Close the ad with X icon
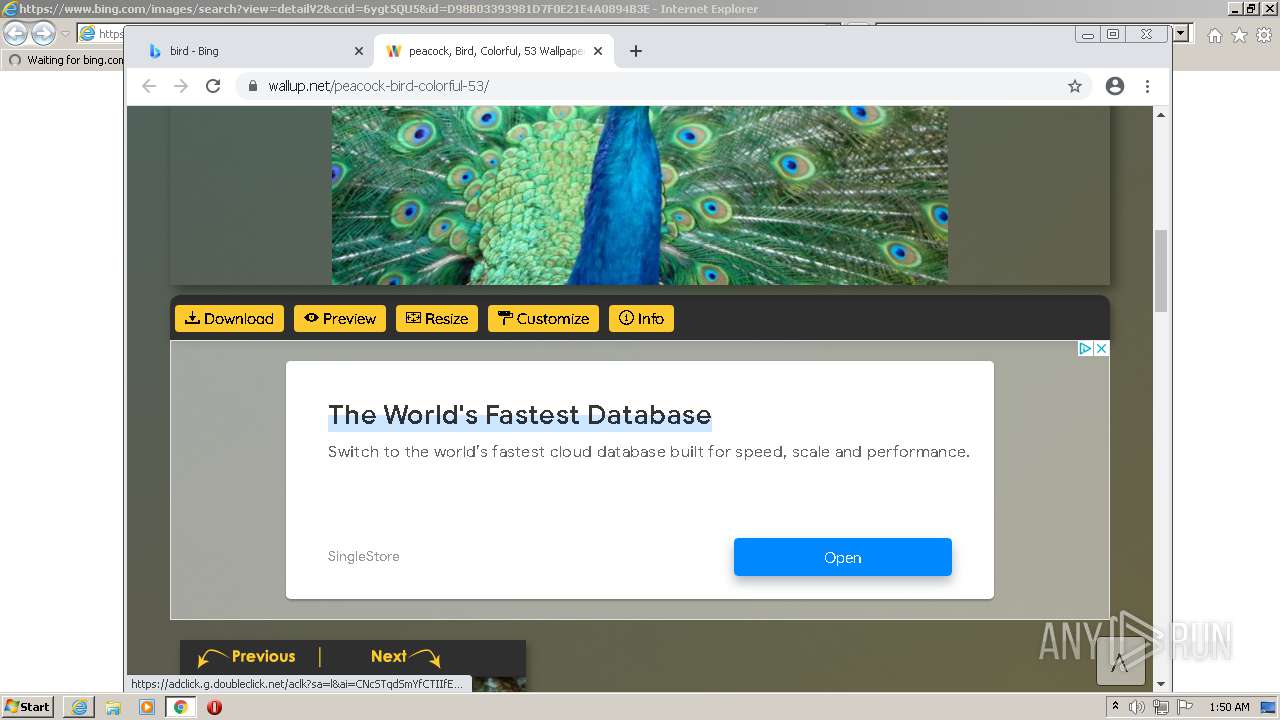1280x720 pixels. click(1101, 348)
